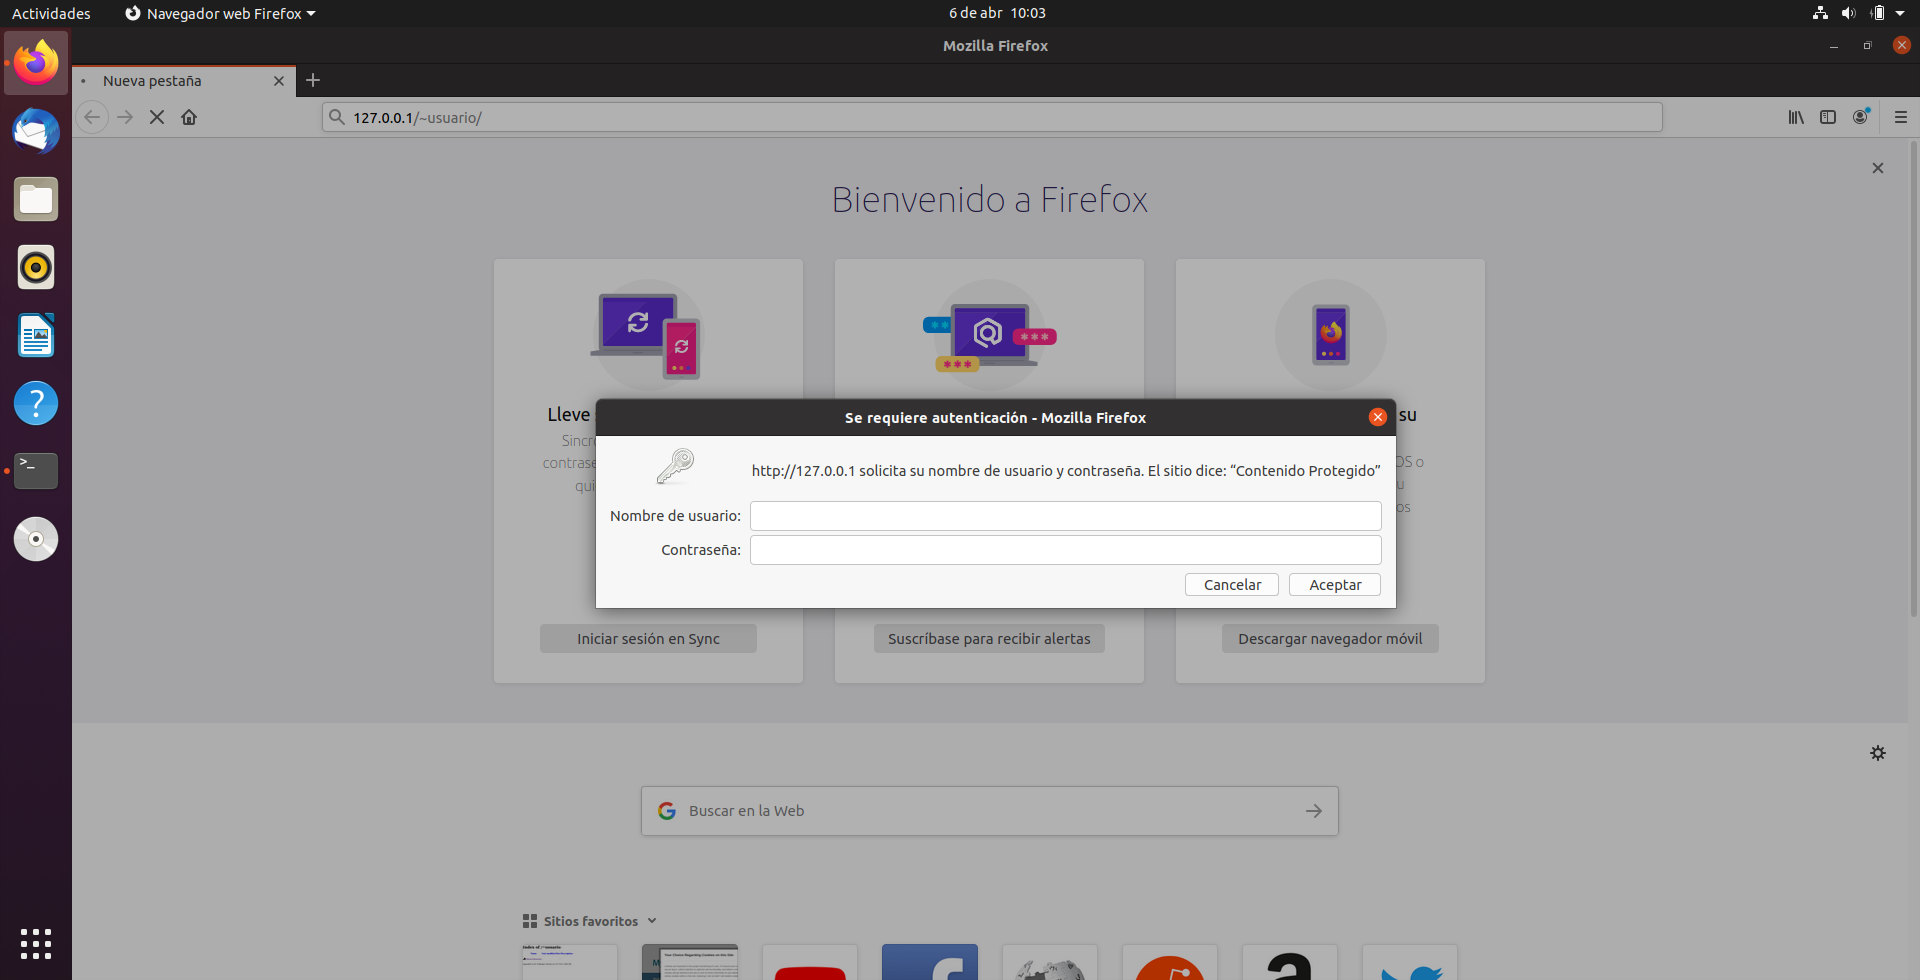
Task: Open LibreOffice Writer from the dock
Action: pyautogui.click(x=36, y=335)
